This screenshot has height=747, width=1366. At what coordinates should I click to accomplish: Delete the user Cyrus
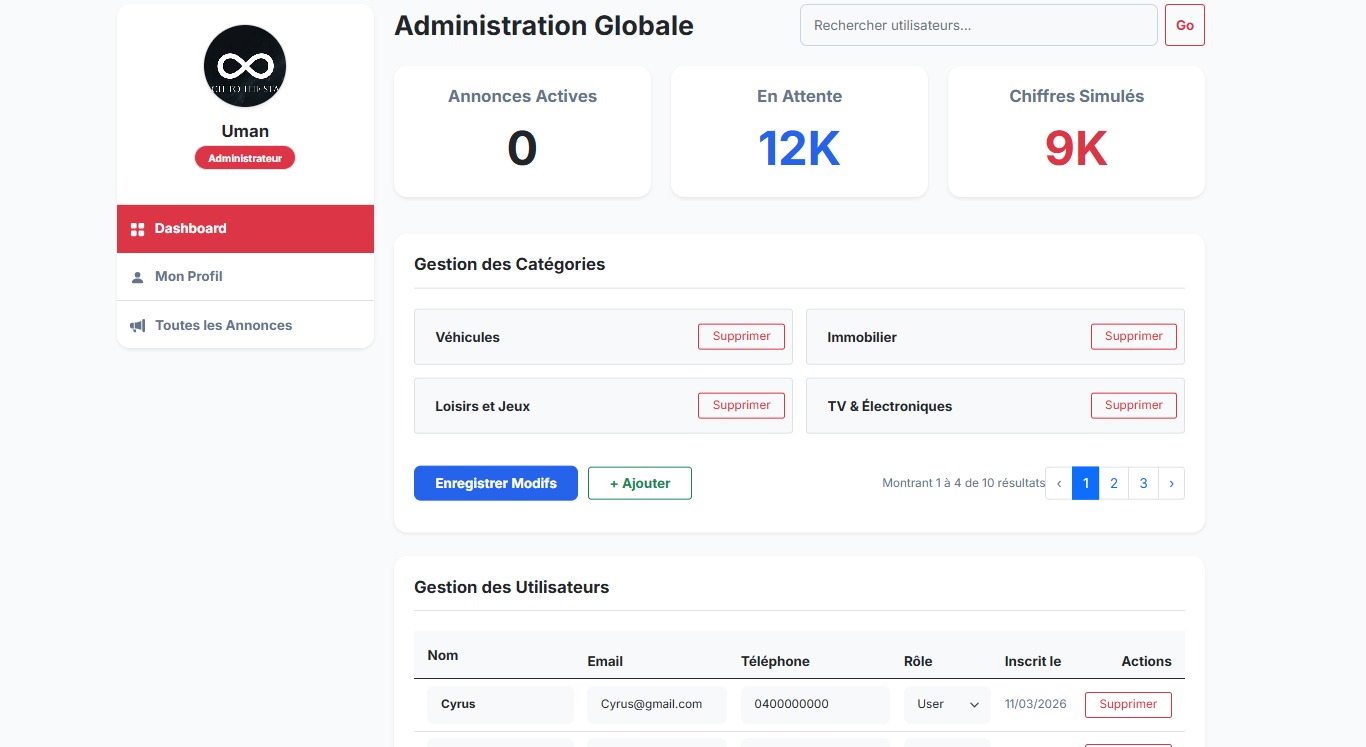pyautogui.click(x=1128, y=705)
